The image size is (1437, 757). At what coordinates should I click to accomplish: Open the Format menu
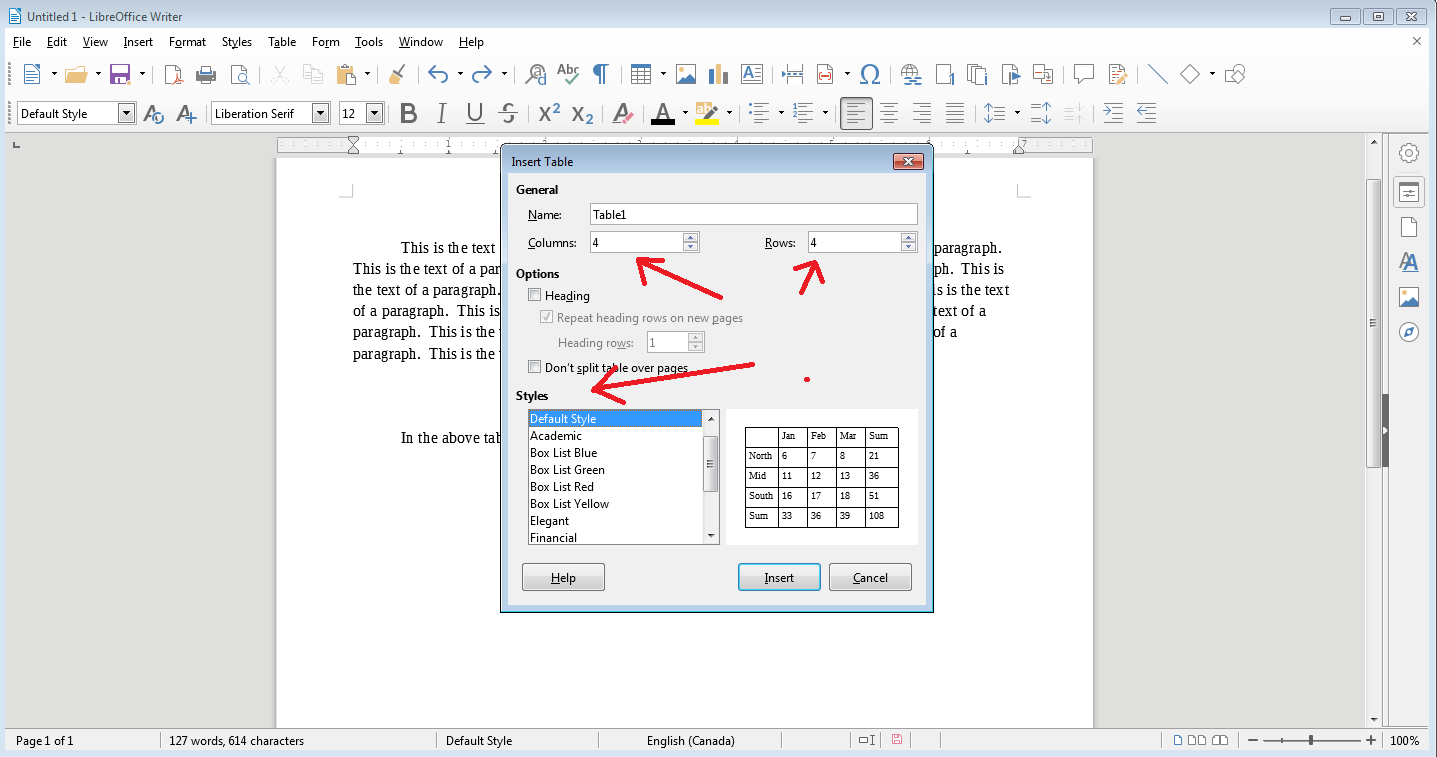click(187, 42)
